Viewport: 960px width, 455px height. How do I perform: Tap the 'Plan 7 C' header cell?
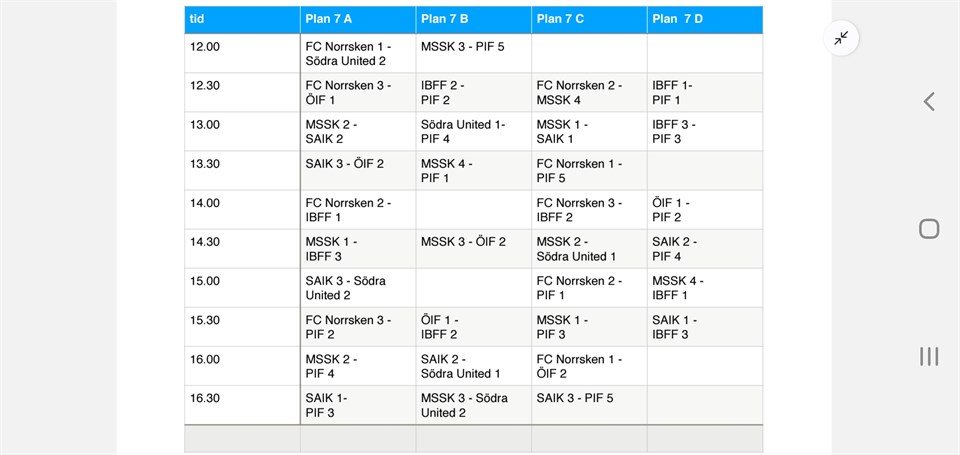point(588,19)
